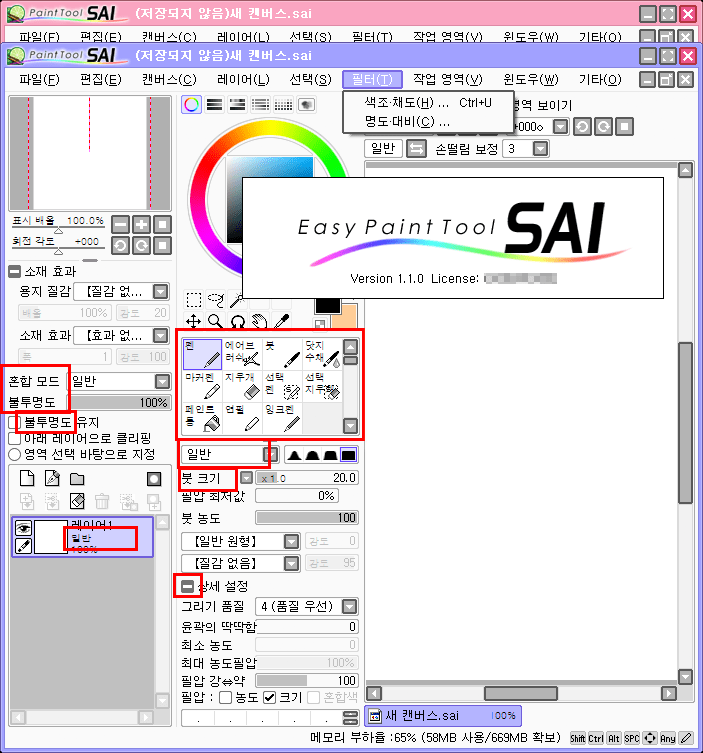Image resolution: width=703 pixels, height=753 pixels.
Task: Select the 연필 pencil tool
Action: pyautogui.click(x=242, y=418)
